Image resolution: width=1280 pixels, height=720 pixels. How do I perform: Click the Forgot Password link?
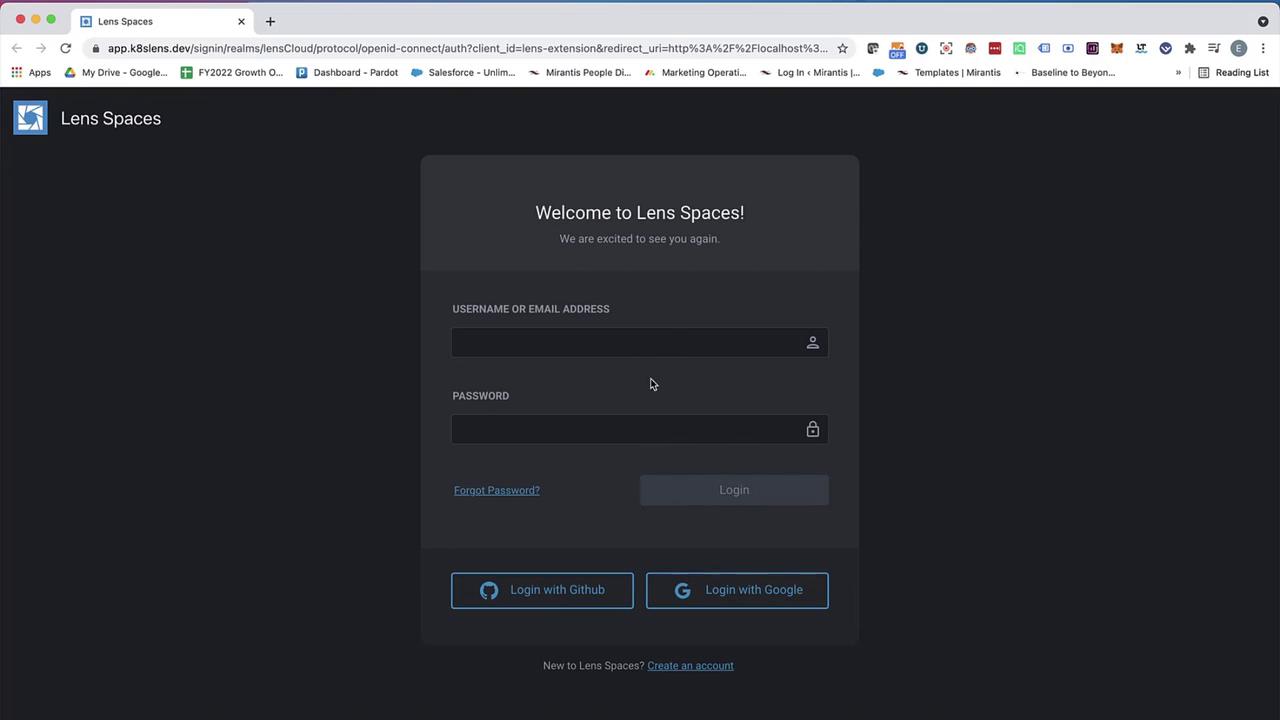497,490
